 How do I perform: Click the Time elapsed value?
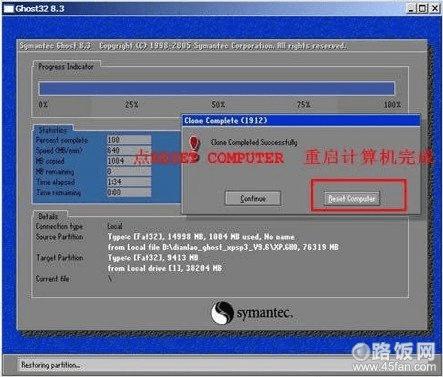click(x=129, y=182)
